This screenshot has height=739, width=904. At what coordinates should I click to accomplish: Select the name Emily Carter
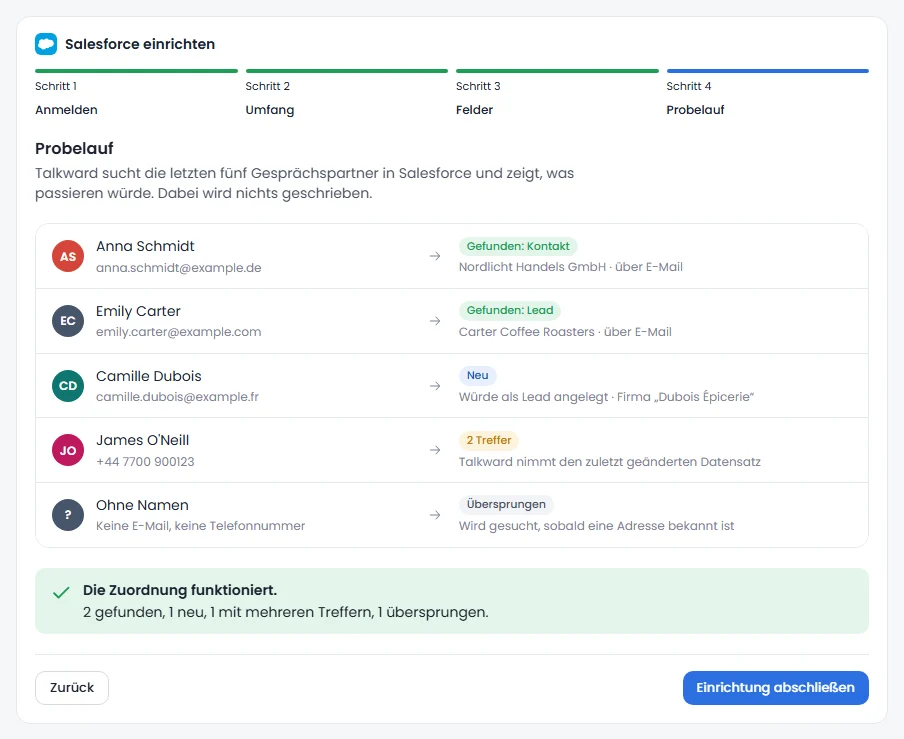click(138, 311)
